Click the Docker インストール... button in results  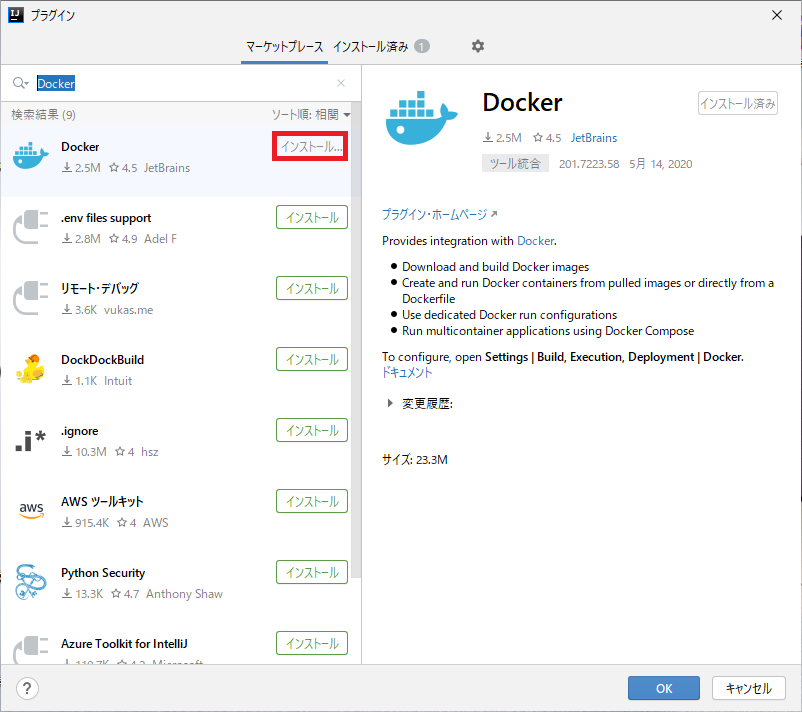[310, 146]
